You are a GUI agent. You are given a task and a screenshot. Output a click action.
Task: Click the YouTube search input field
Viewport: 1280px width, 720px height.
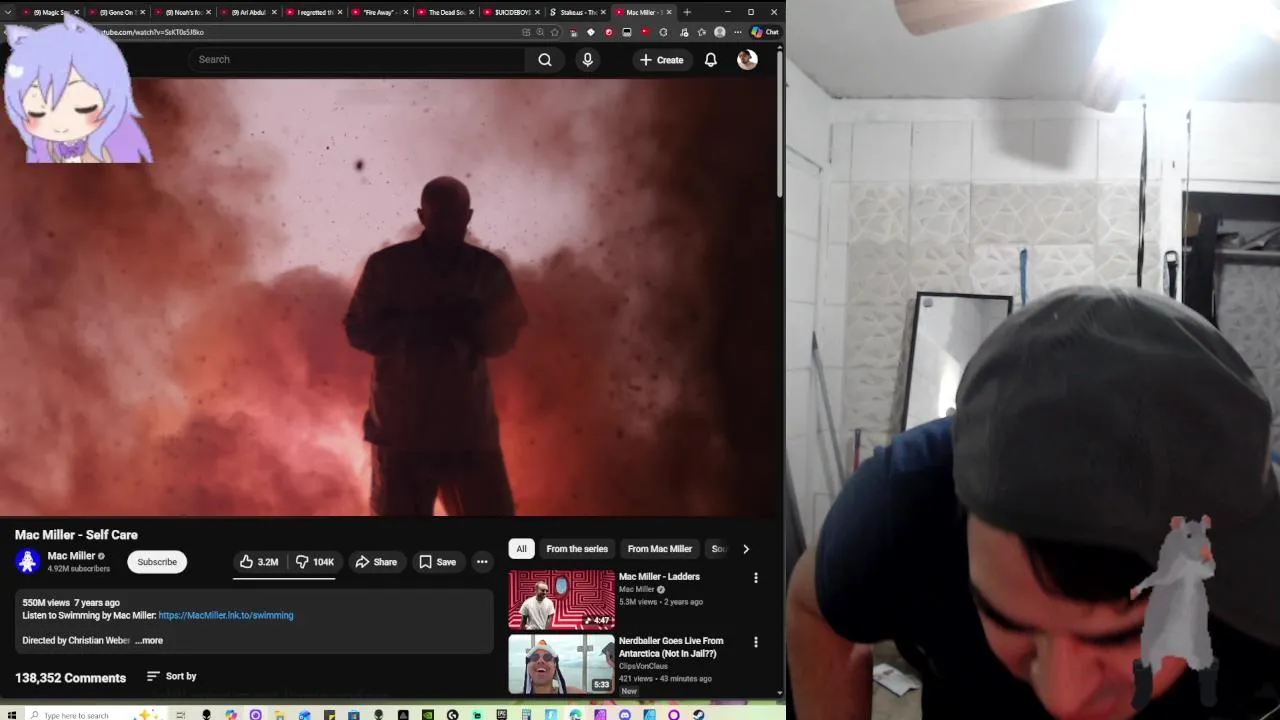[x=356, y=60]
